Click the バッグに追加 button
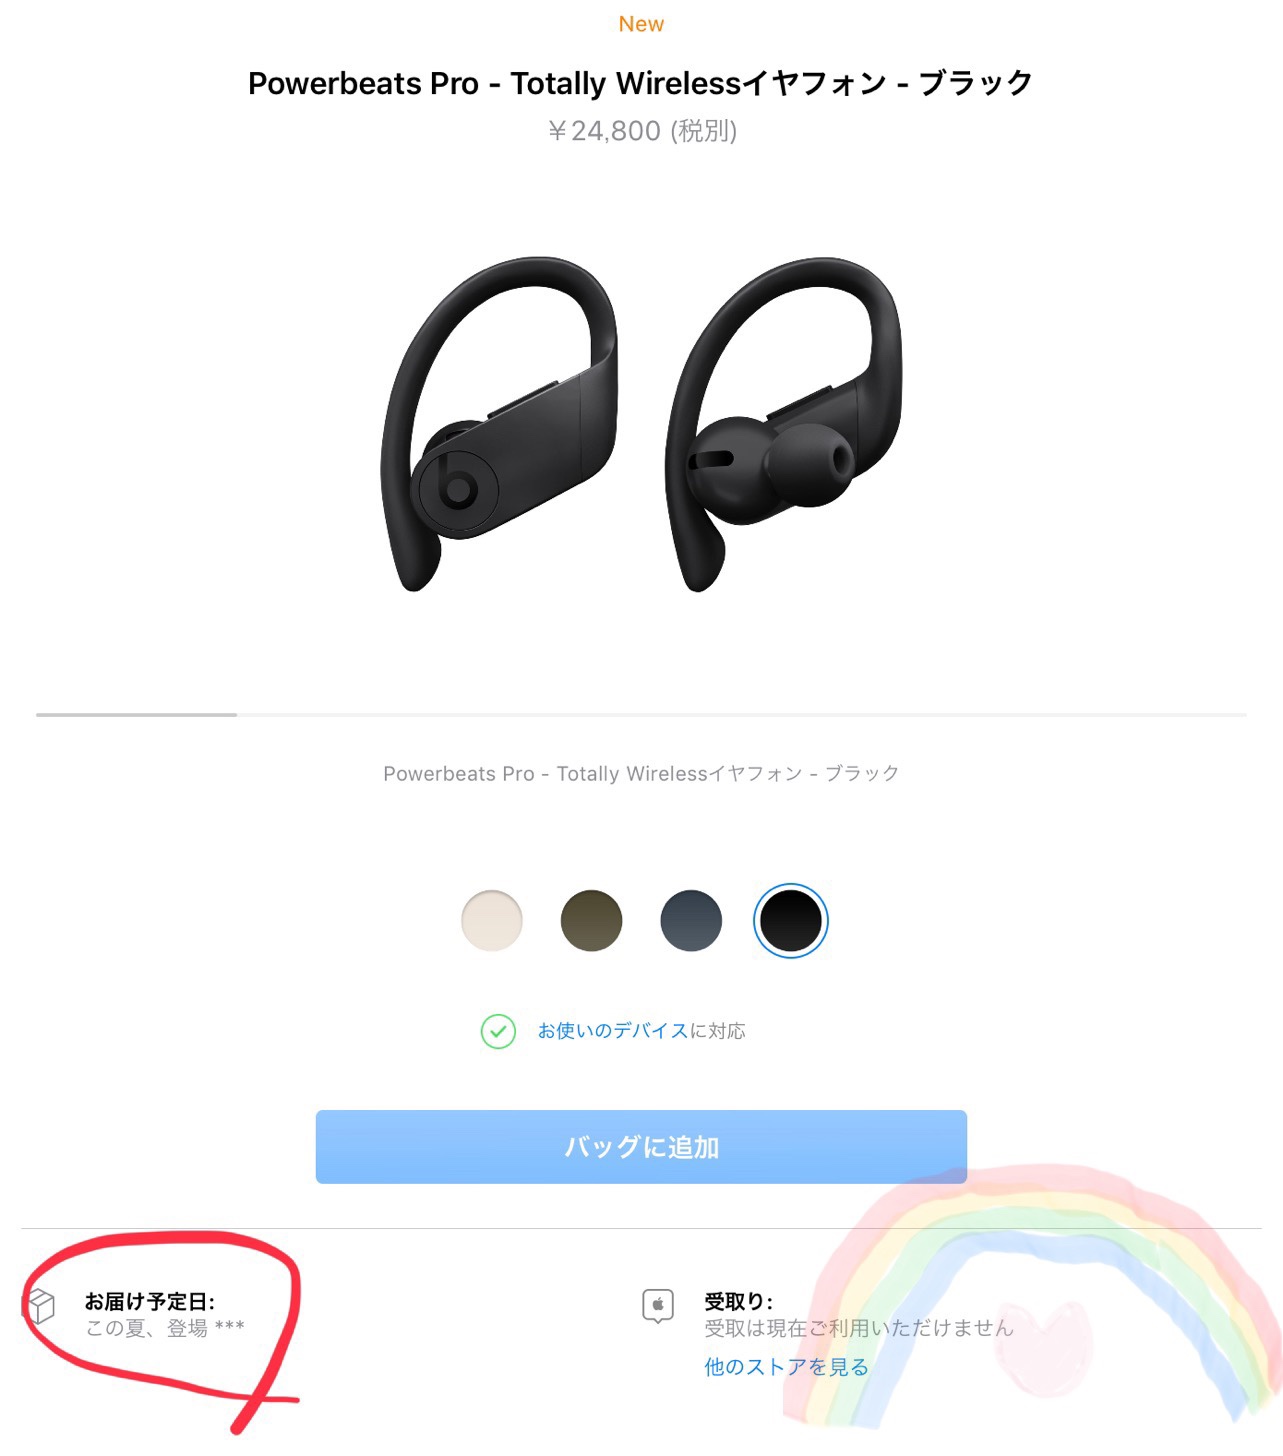This screenshot has height=1456, width=1283. click(641, 1147)
